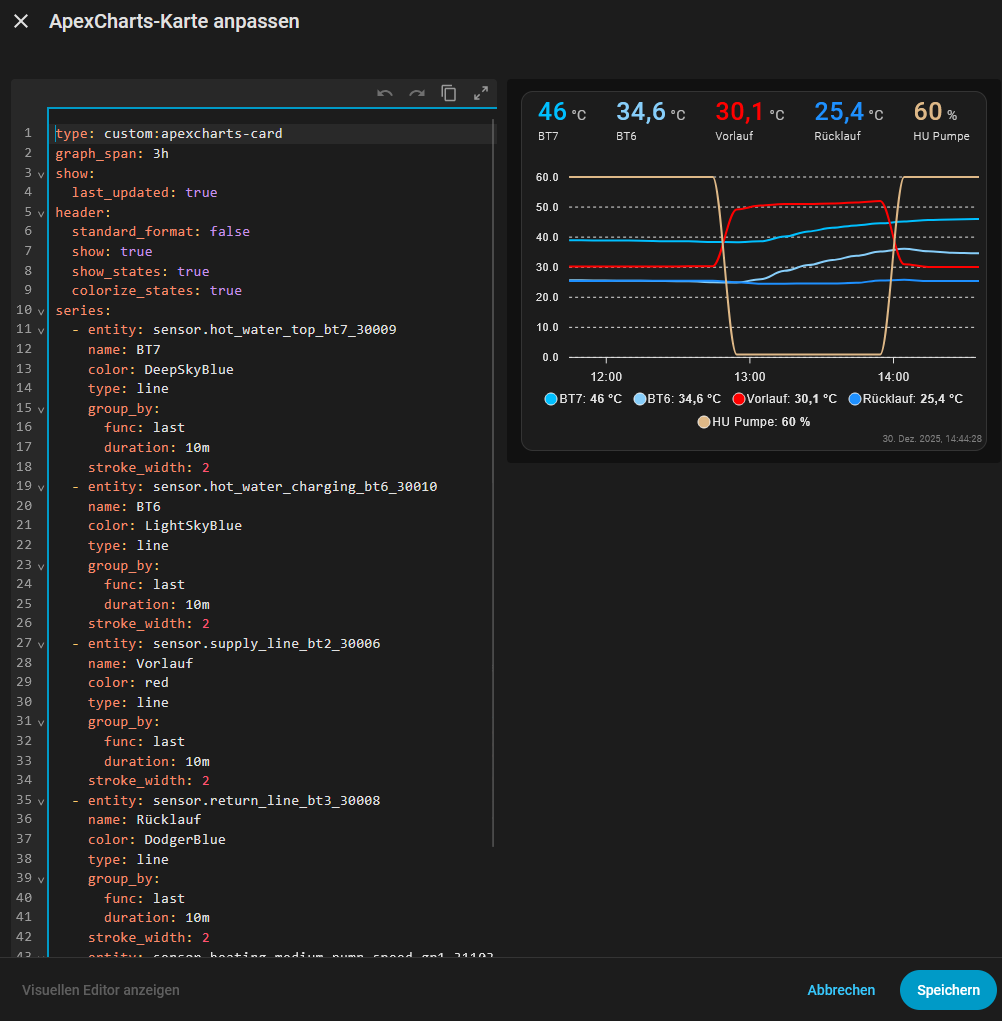The width and height of the screenshot is (1002, 1021).
Task: Click the redo icon in code editor
Action: (417, 93)
